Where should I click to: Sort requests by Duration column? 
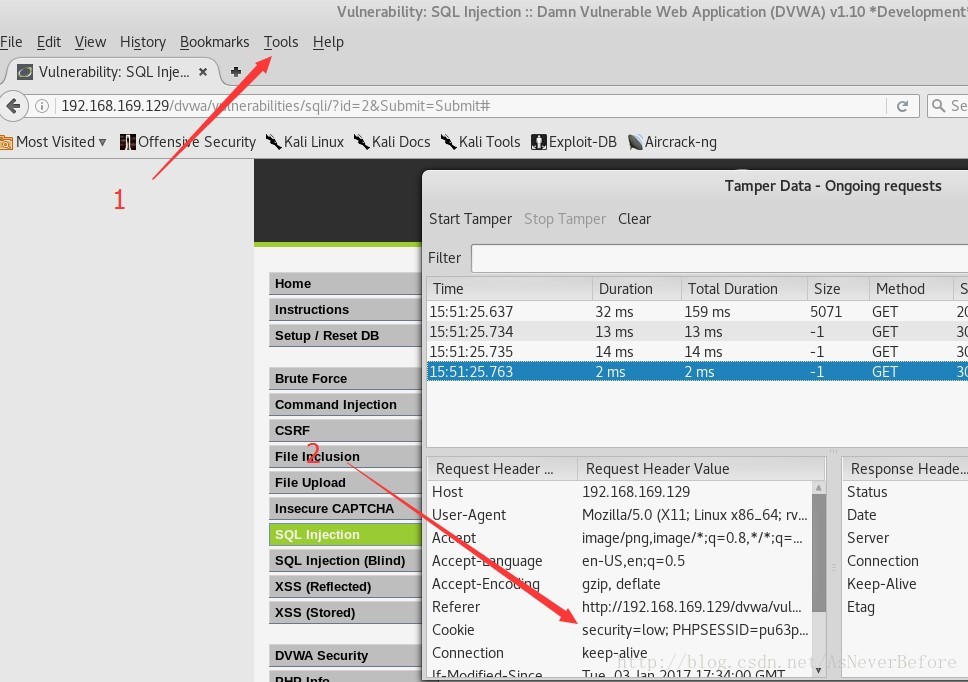[636, 289]
